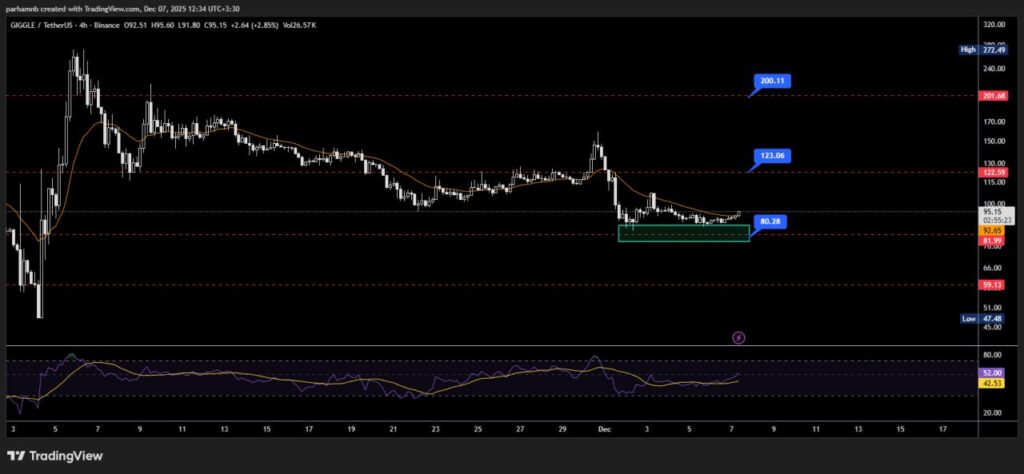This screenshot has height=474, width=1024.
Task: Click the red 122.59 price label
Action: [x=994, y=172]
